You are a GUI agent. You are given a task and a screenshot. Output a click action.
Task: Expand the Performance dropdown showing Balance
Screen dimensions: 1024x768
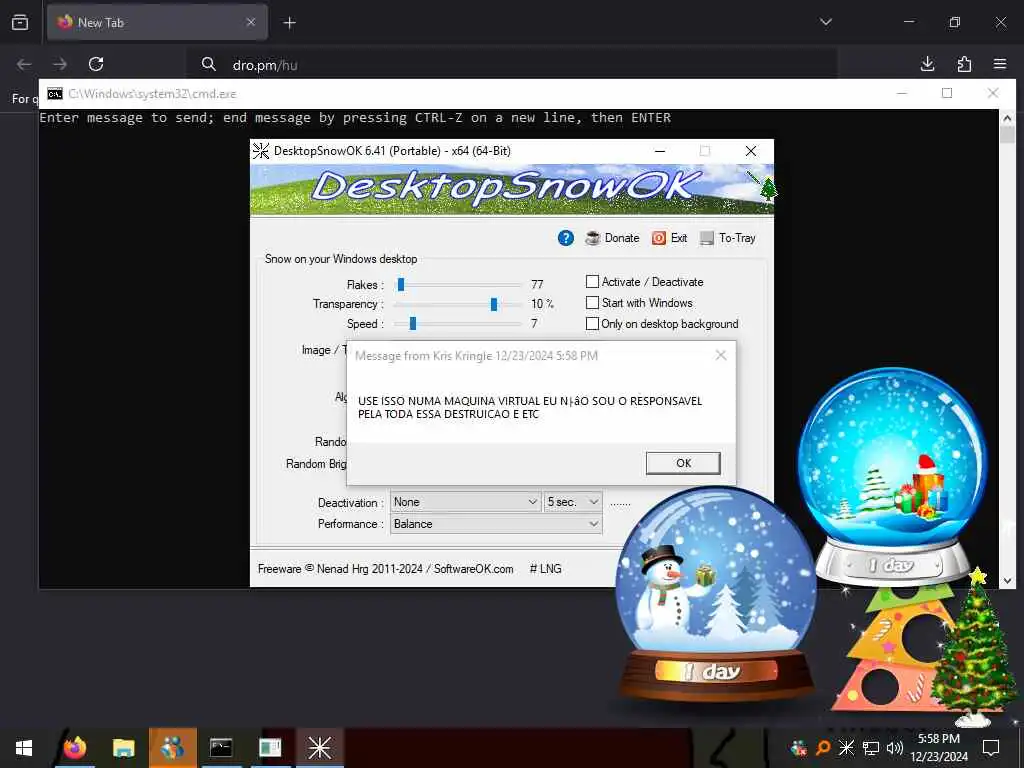click(496, 524)
